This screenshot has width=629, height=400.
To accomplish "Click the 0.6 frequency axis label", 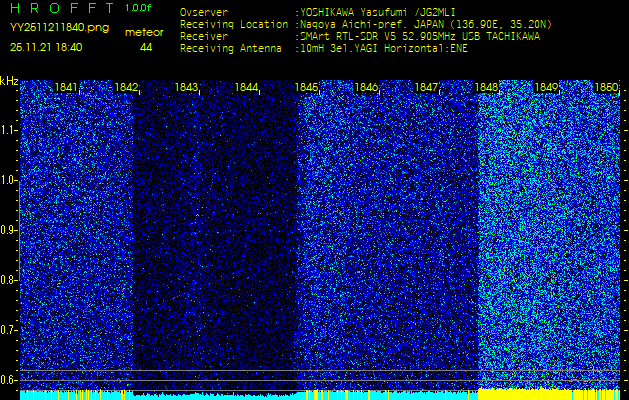I will pos(8,380).
